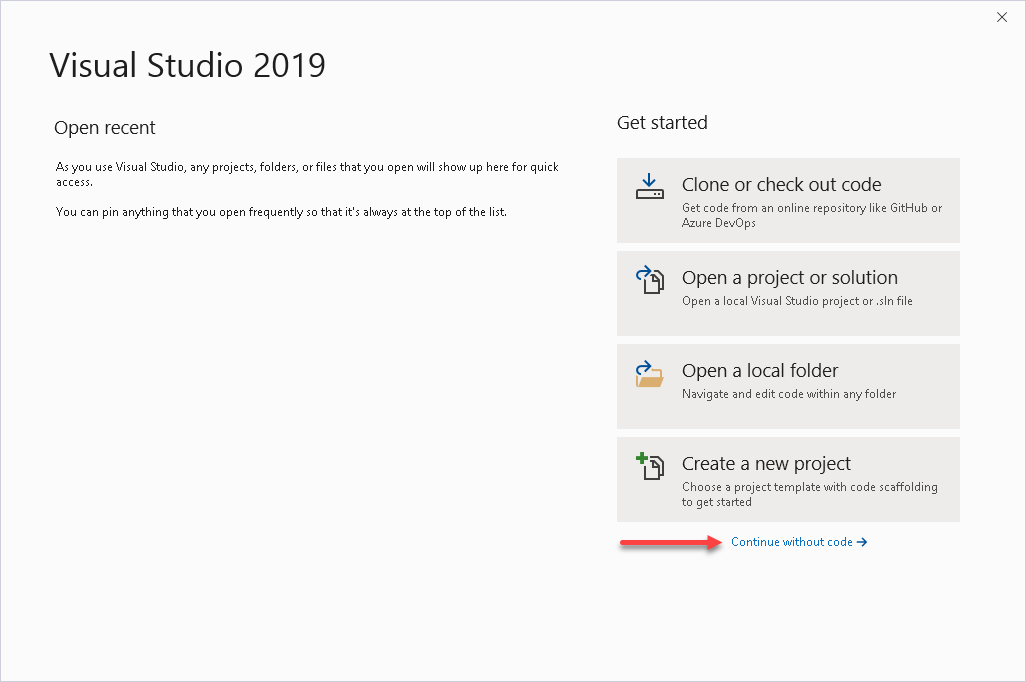Click the Get started heading
1026x682 pixels.
(x=662, y=123)
